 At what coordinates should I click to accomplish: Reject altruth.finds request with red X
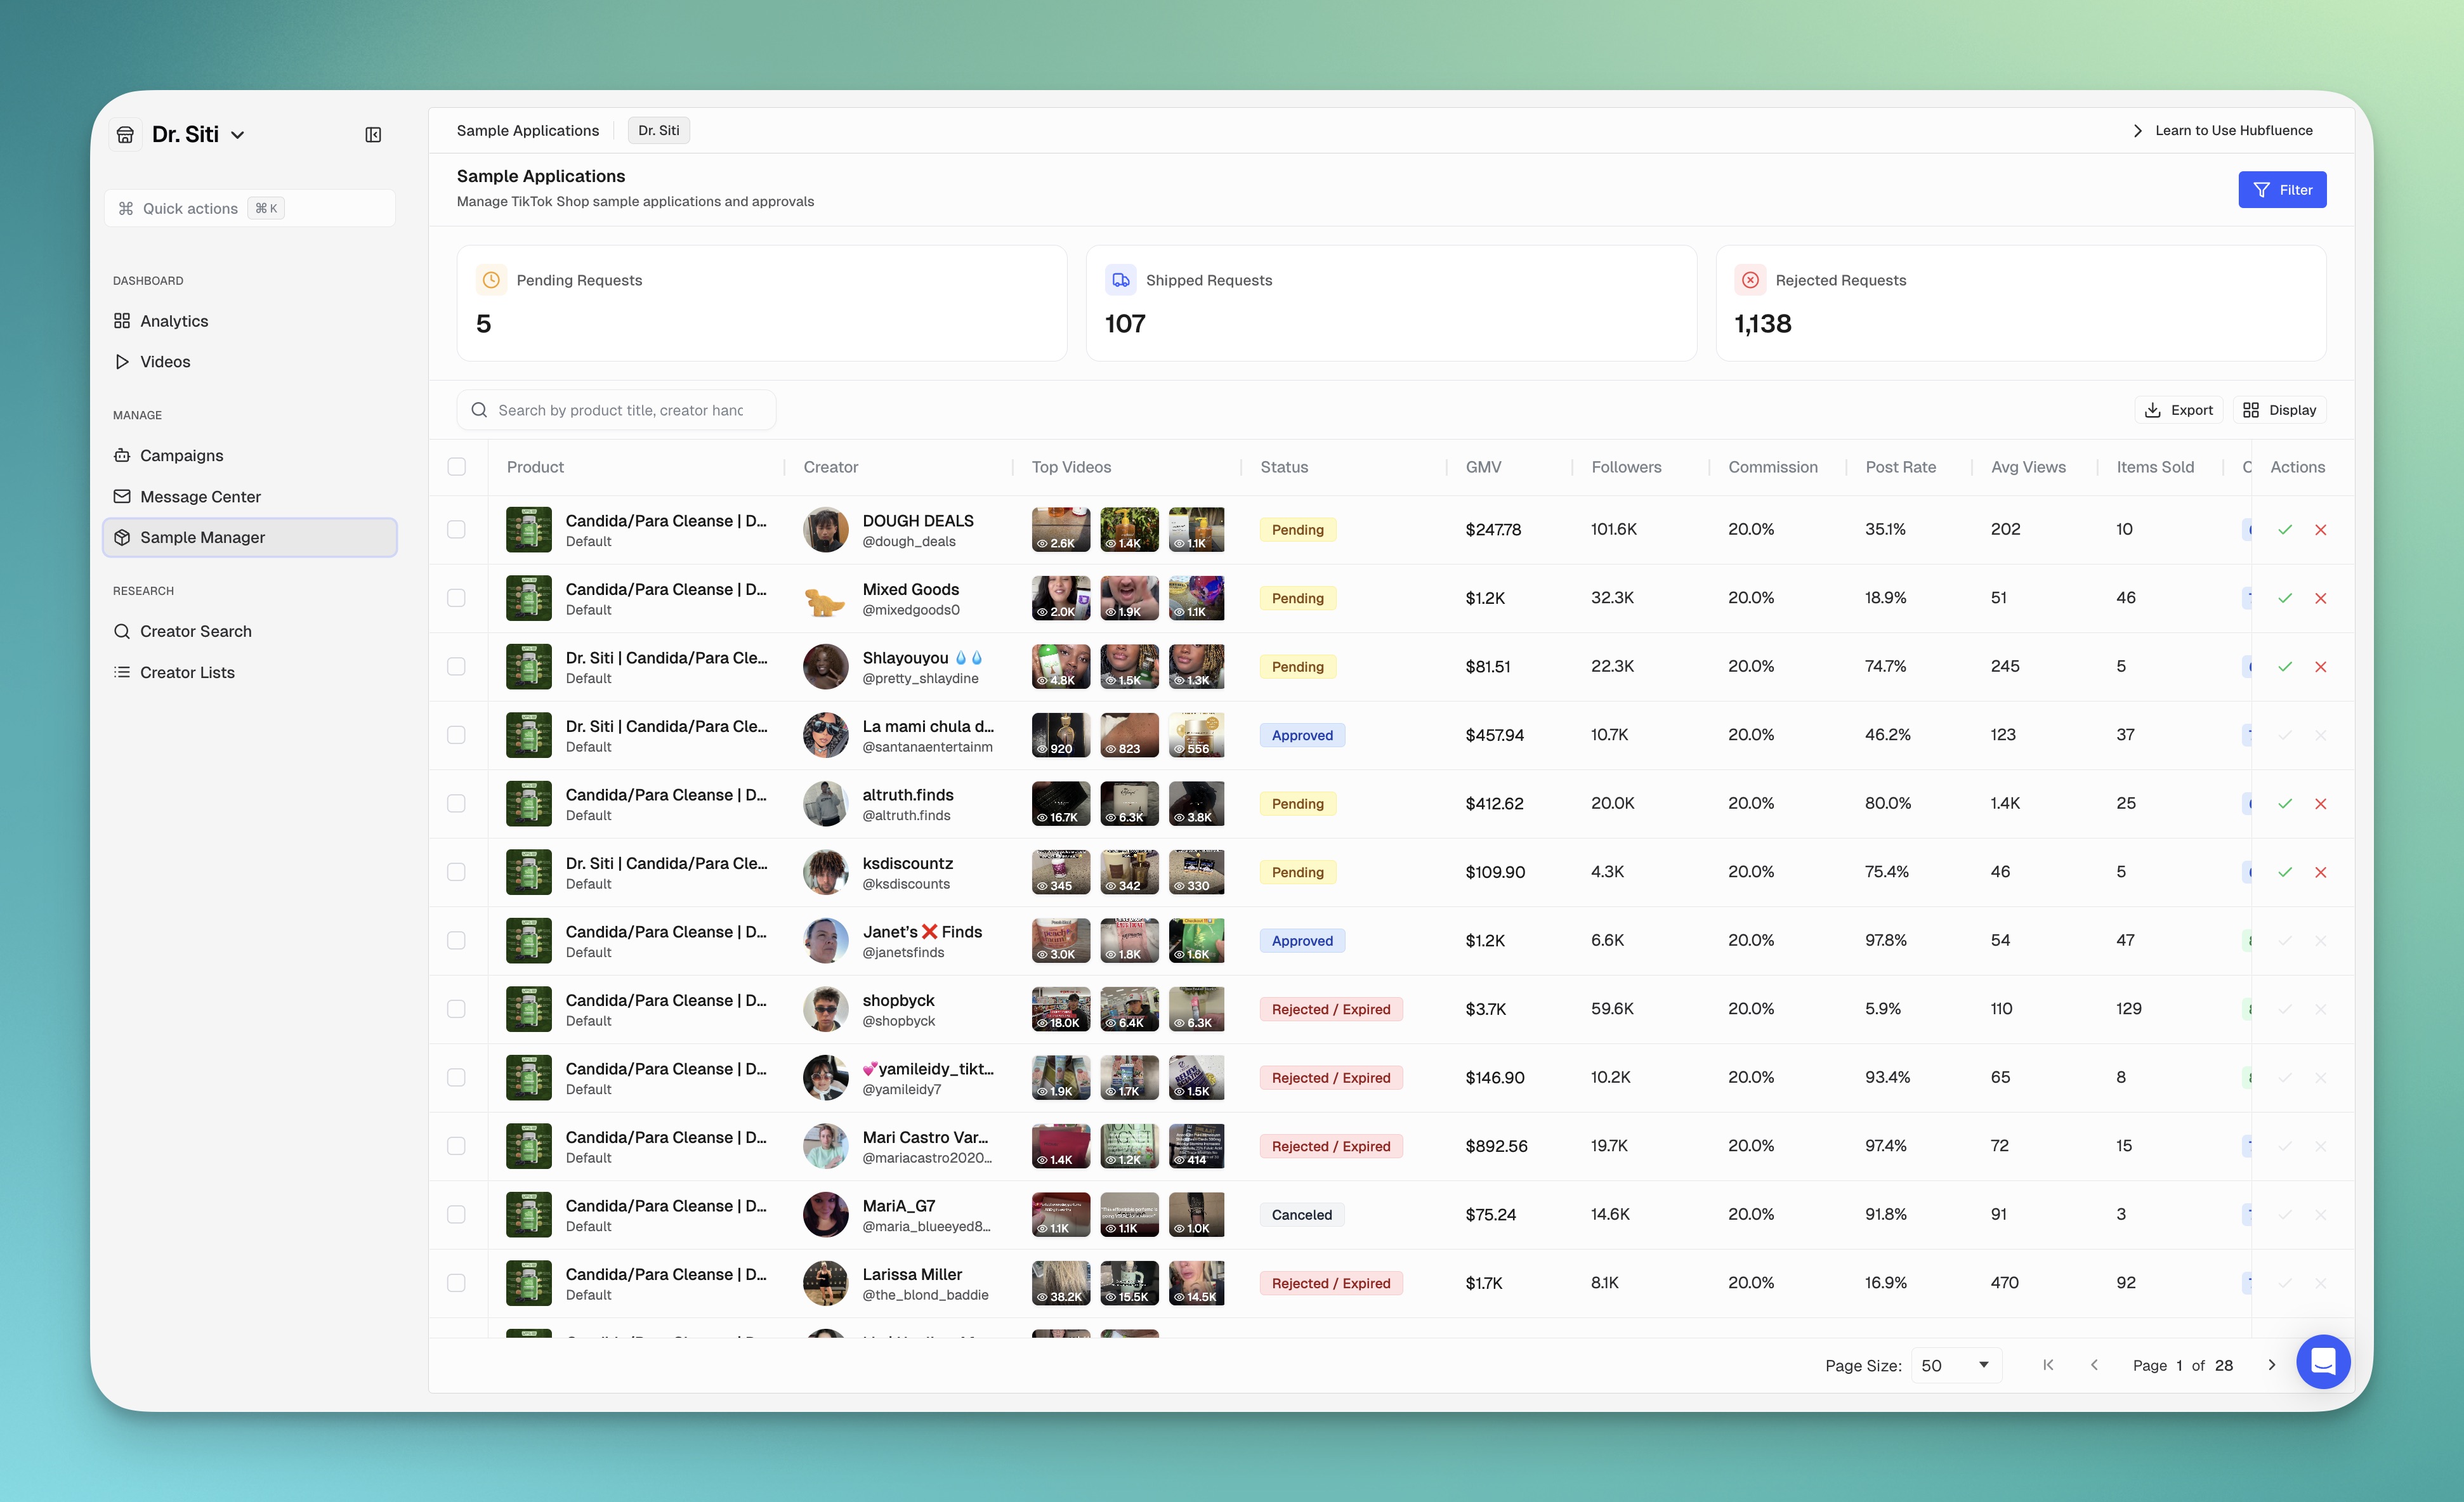pyautogui.click(x=2320, y=804)
